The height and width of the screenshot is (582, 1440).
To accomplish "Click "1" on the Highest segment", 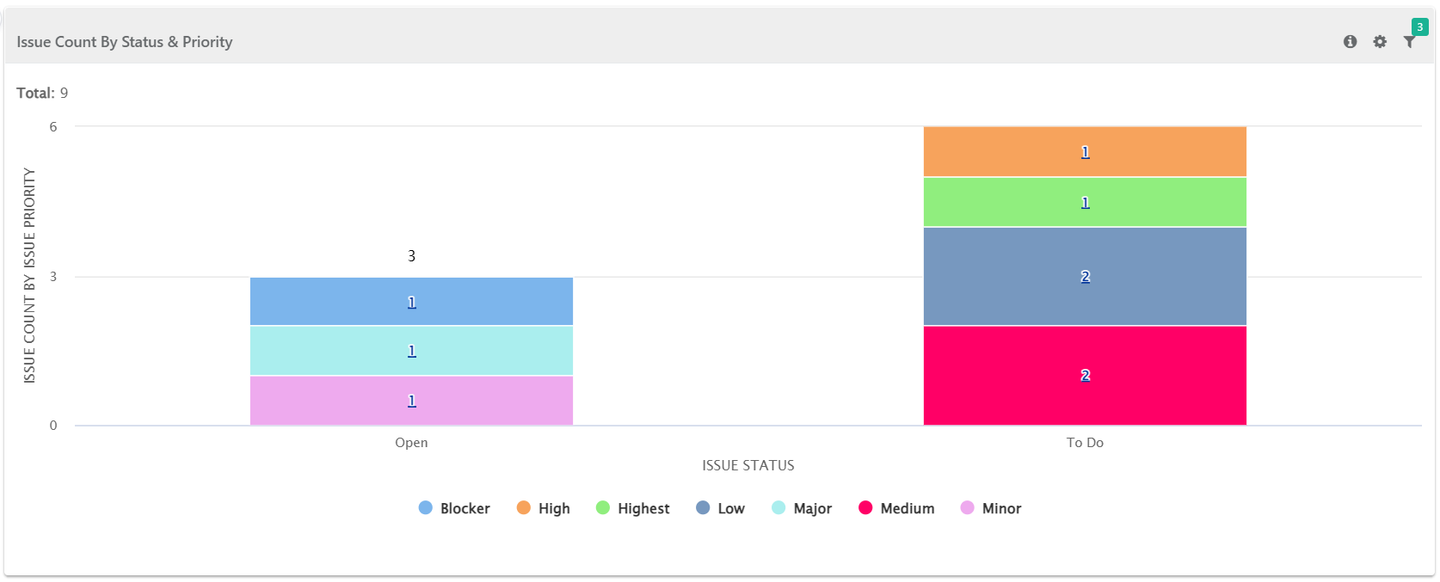I will [1085, 201].
